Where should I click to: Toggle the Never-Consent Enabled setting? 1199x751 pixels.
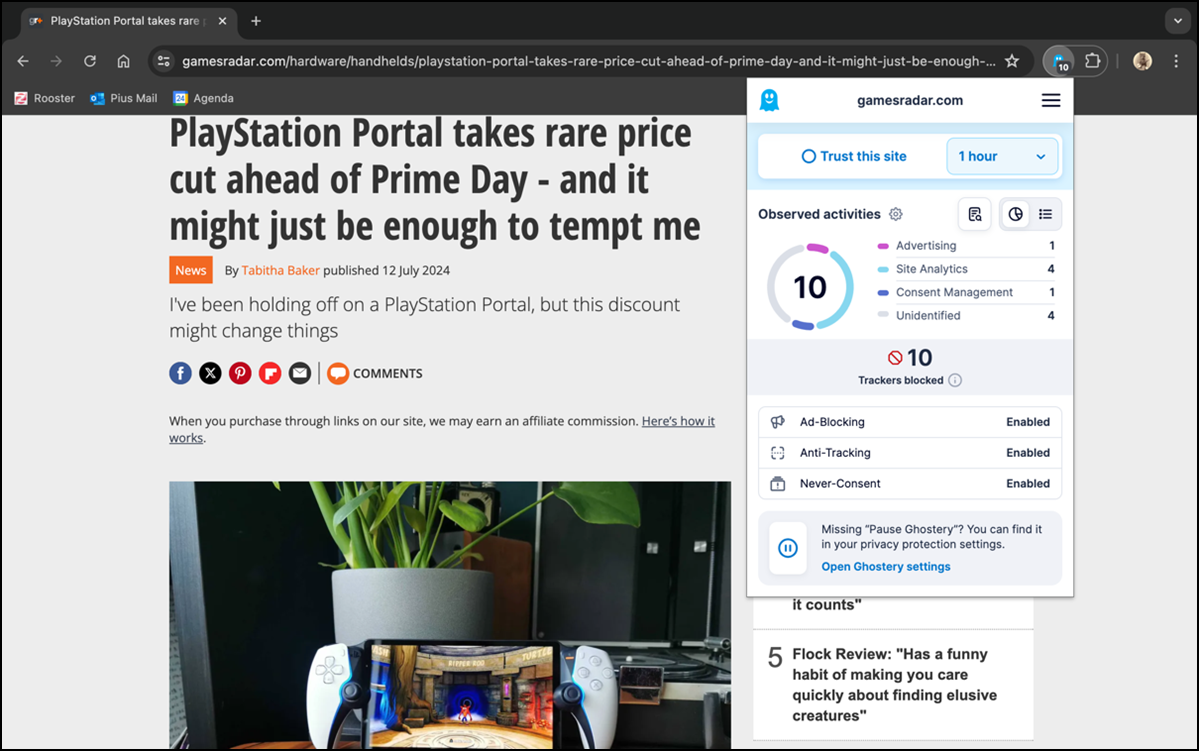(x=910, y=483)
